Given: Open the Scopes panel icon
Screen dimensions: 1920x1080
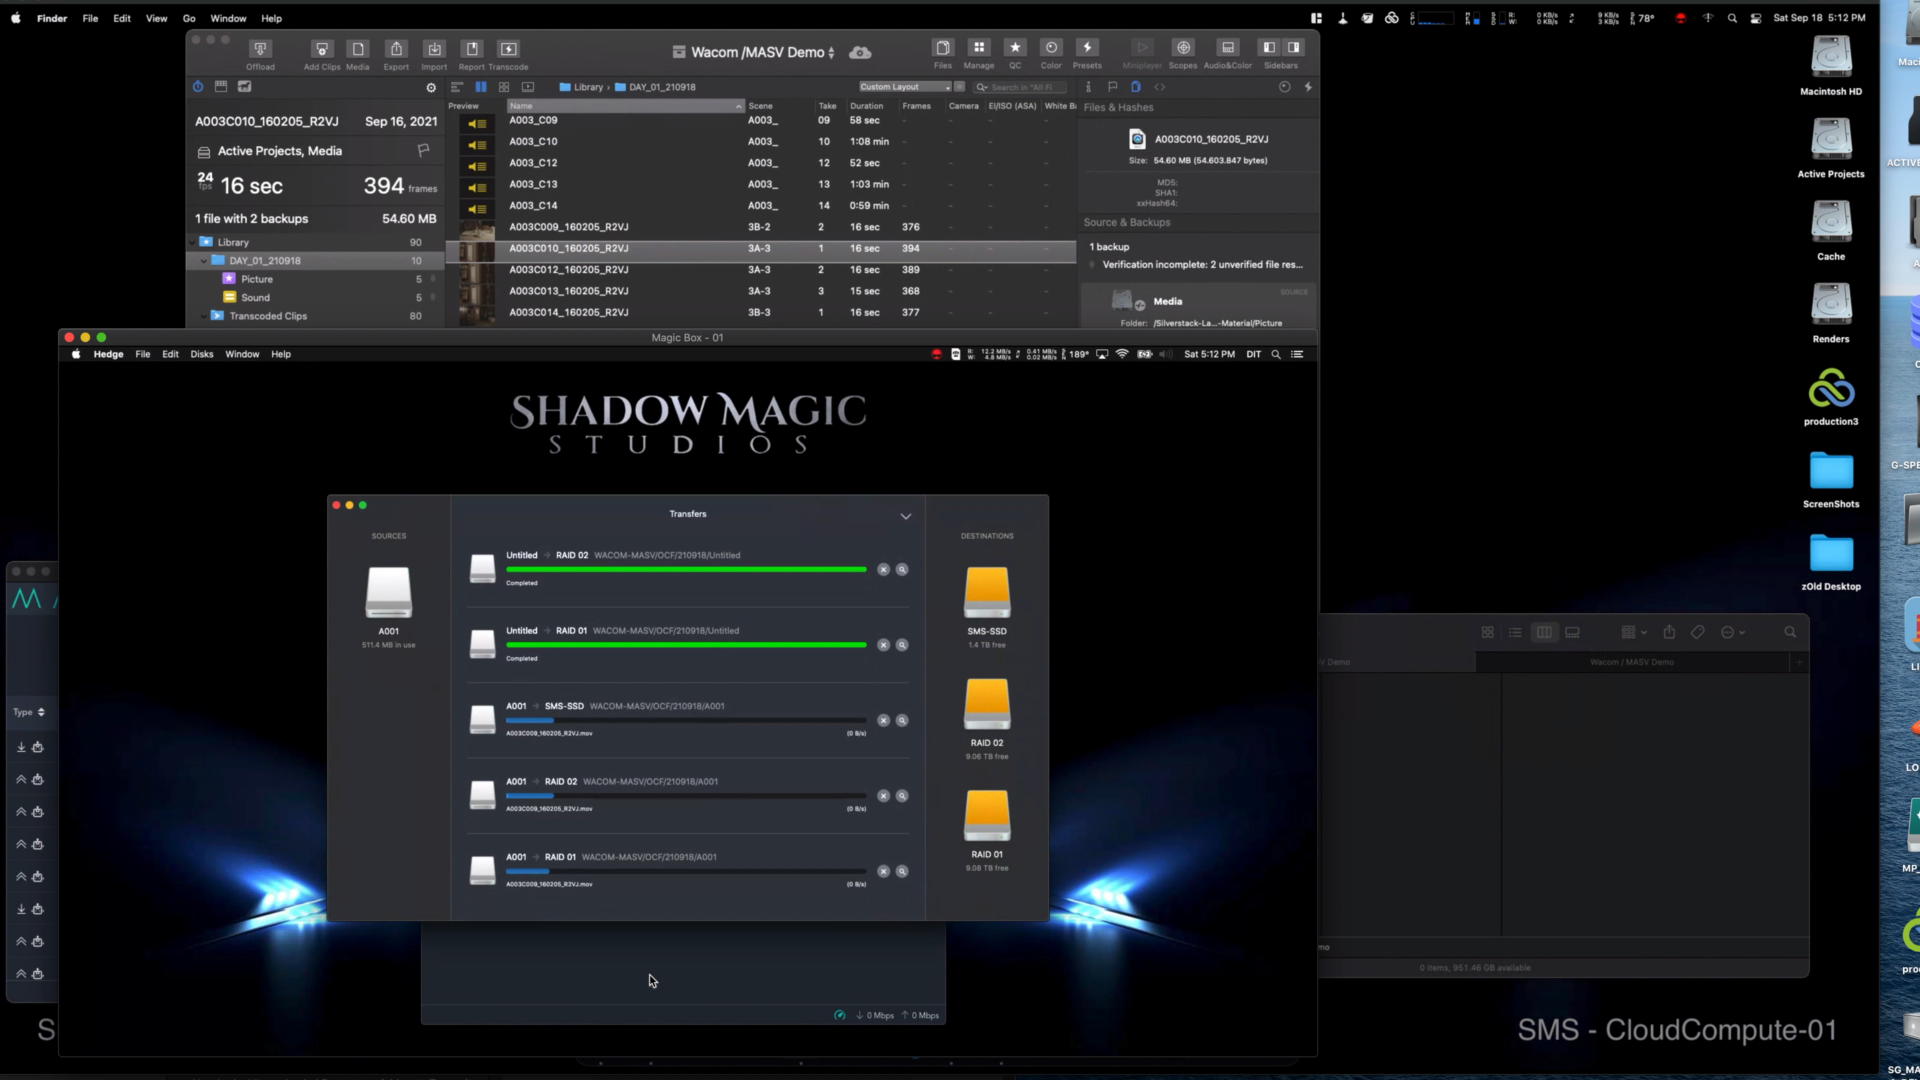Looking at the screenshot, I should (x=1183, y=49).
